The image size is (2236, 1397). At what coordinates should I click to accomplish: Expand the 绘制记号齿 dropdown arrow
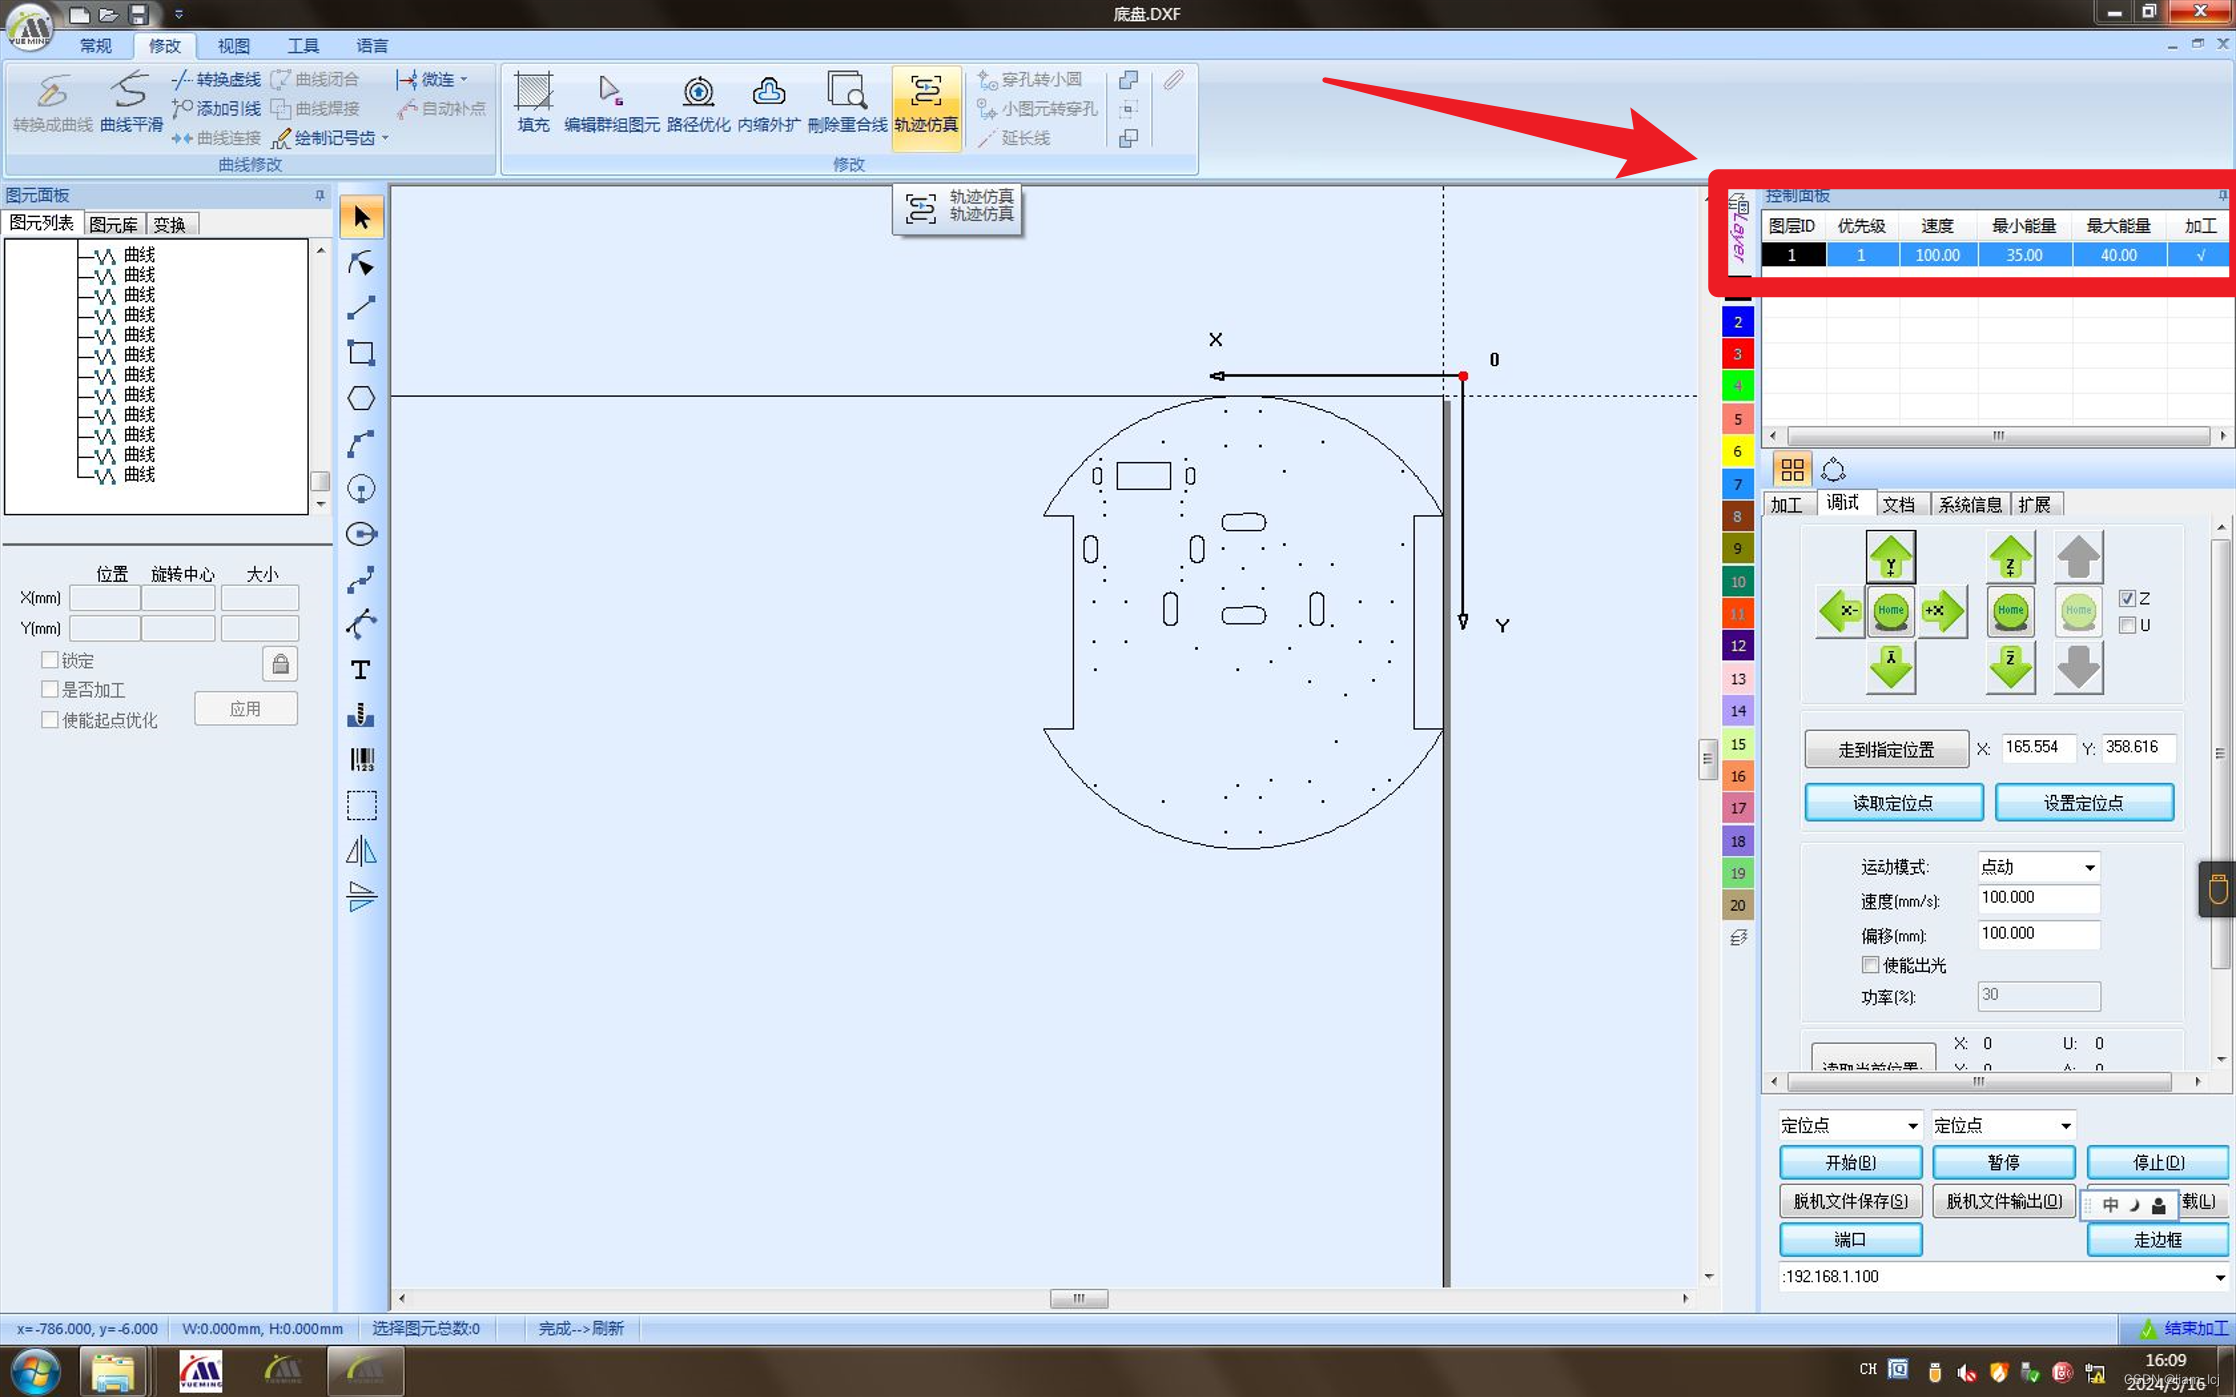[385, 138]
